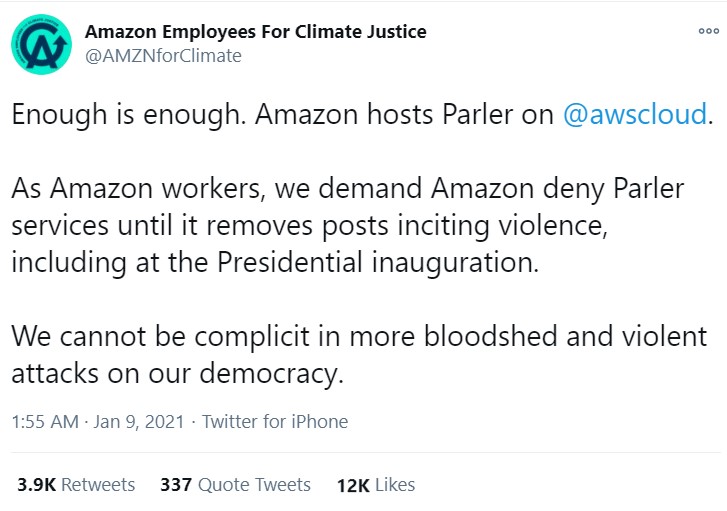Follow the @awscloud mention link
727x511 pixels.
(635, 114)
